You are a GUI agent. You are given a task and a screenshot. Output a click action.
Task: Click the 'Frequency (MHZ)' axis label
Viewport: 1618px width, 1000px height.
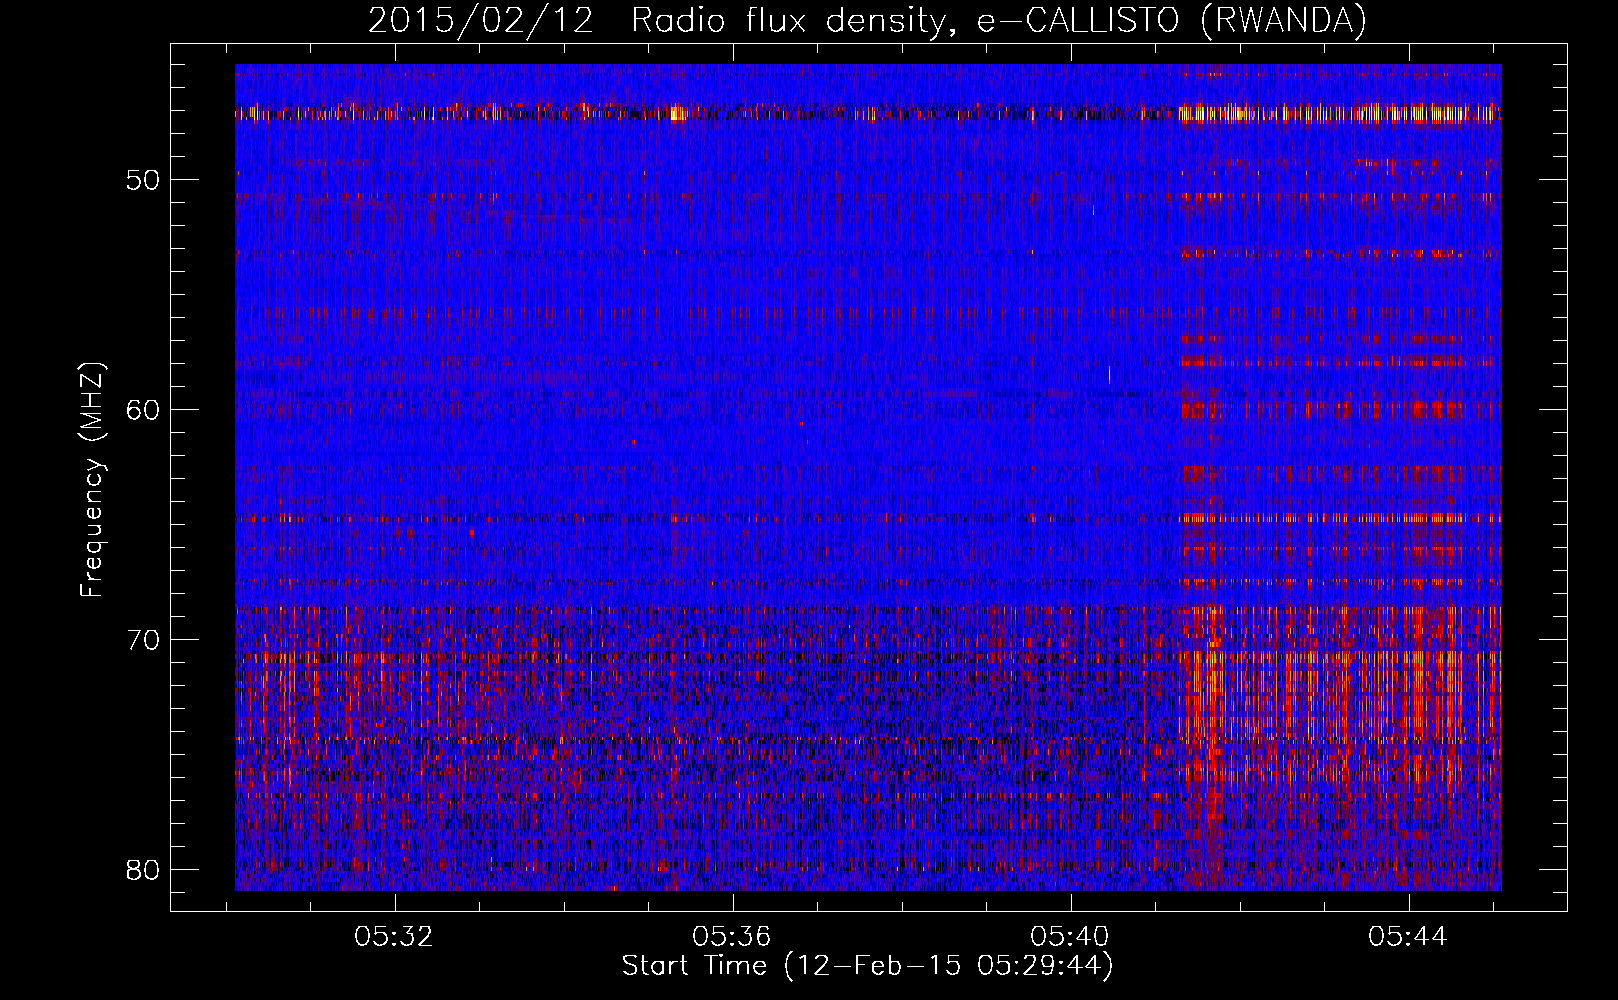pyautogui.click(x=92, y=480)
